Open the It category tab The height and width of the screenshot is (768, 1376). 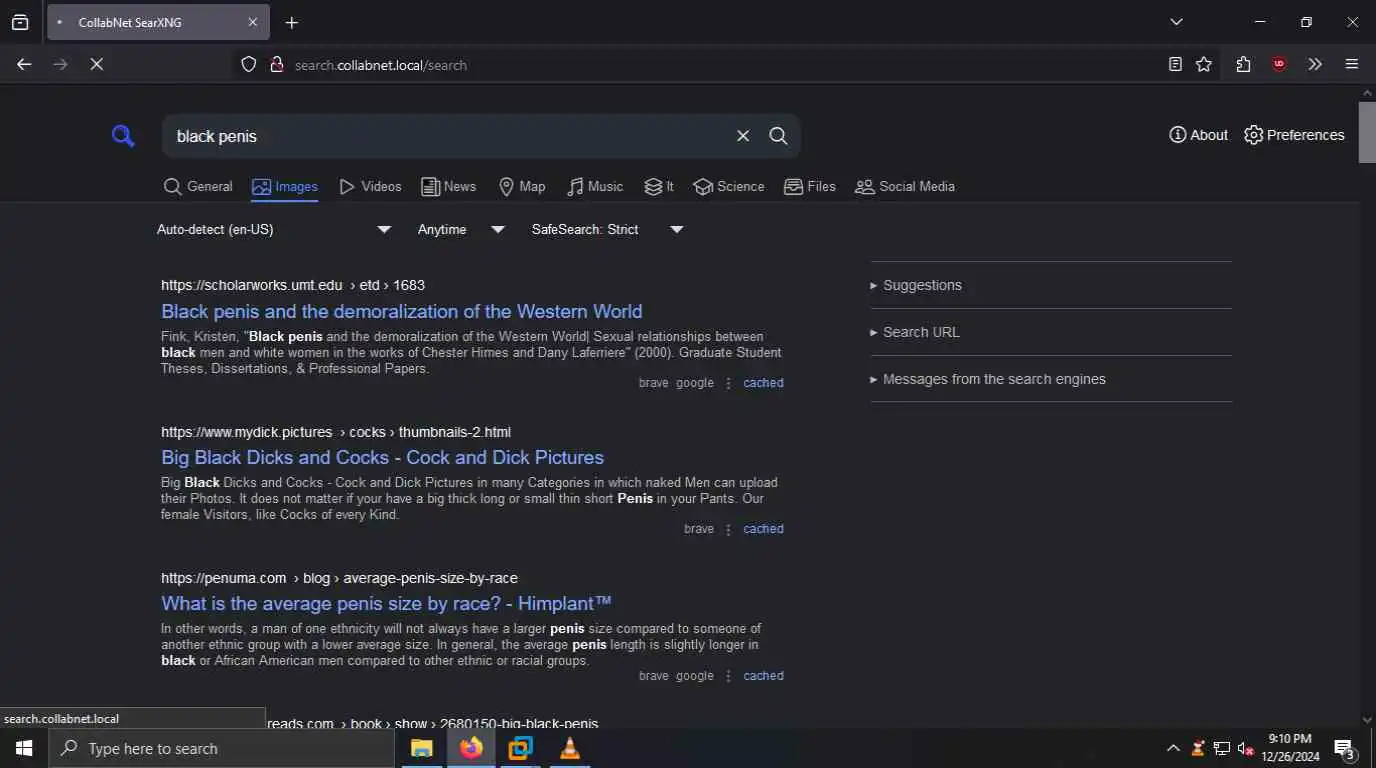[x=659, y=187]
